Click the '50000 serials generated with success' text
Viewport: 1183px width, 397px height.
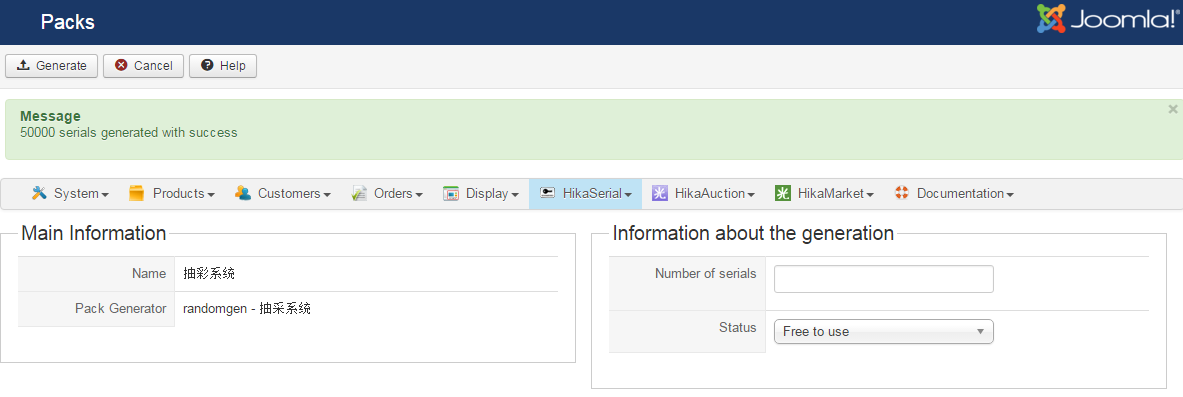click(129, 133)
